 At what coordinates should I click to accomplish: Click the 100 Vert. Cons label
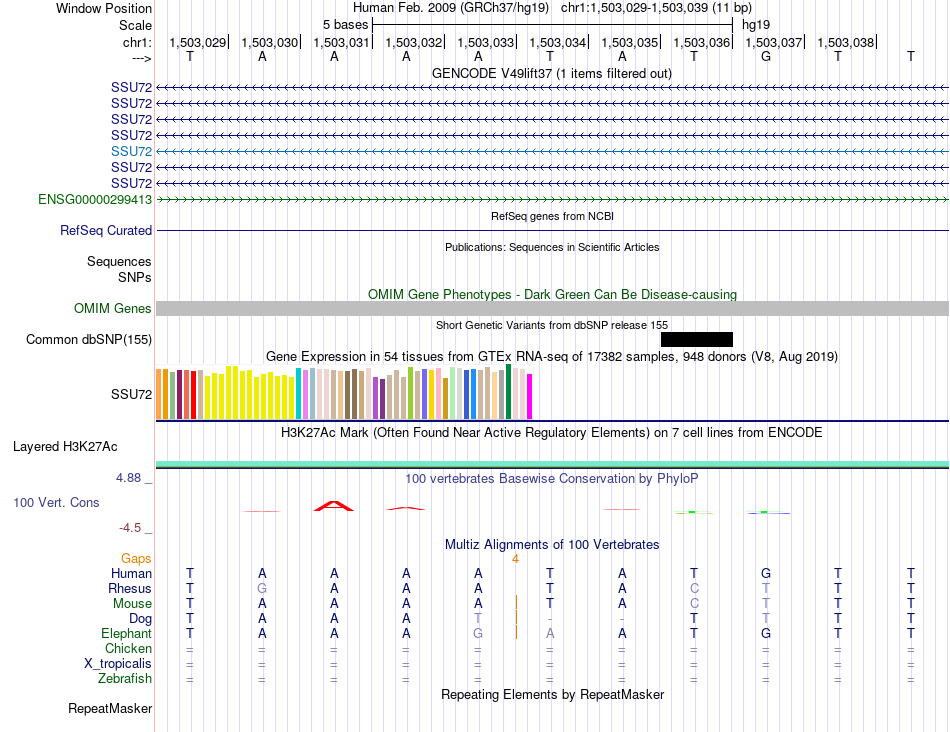tap(56, 502)
